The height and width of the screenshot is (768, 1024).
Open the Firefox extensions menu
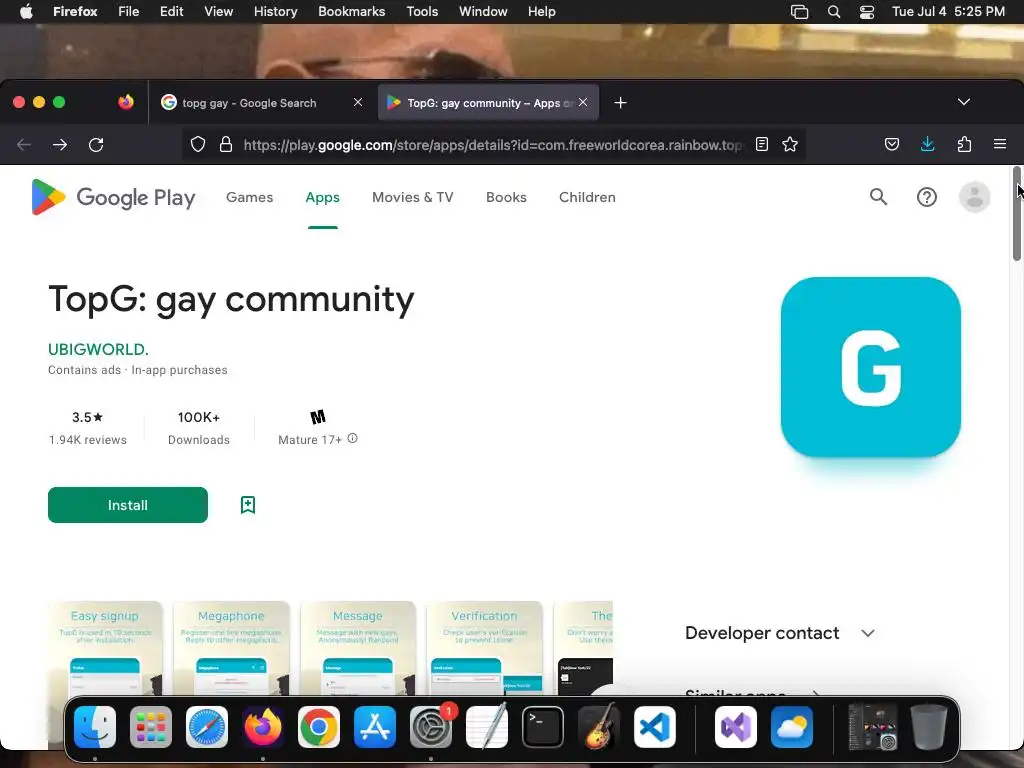pos(964,144)
